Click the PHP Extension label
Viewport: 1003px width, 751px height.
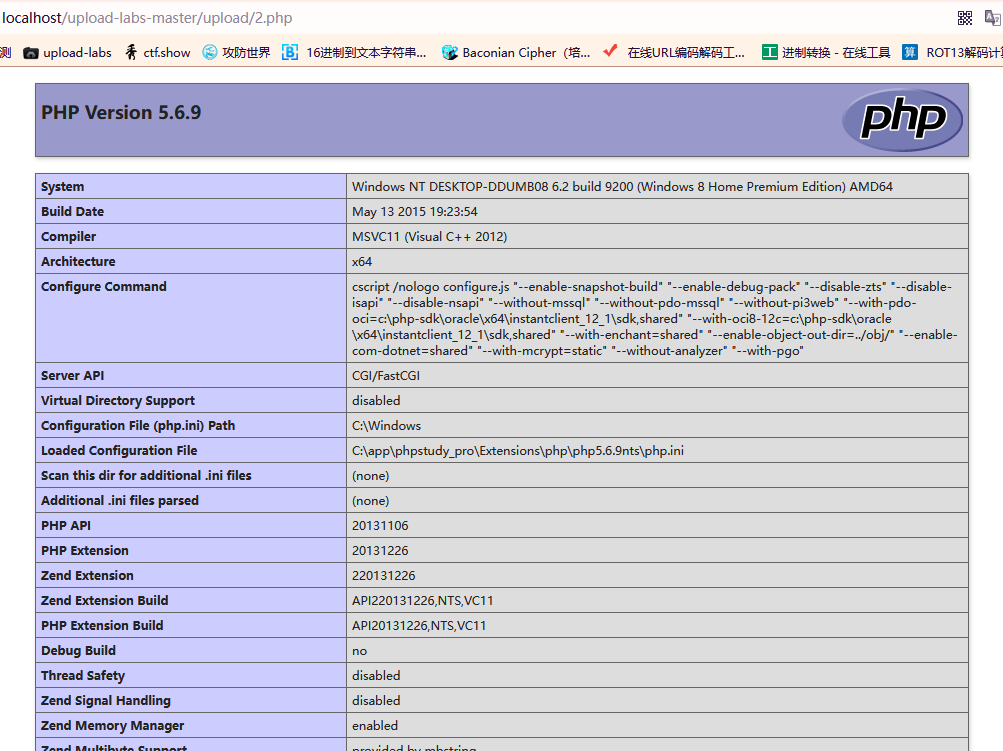pyautogui.click(x=84, y=550)
